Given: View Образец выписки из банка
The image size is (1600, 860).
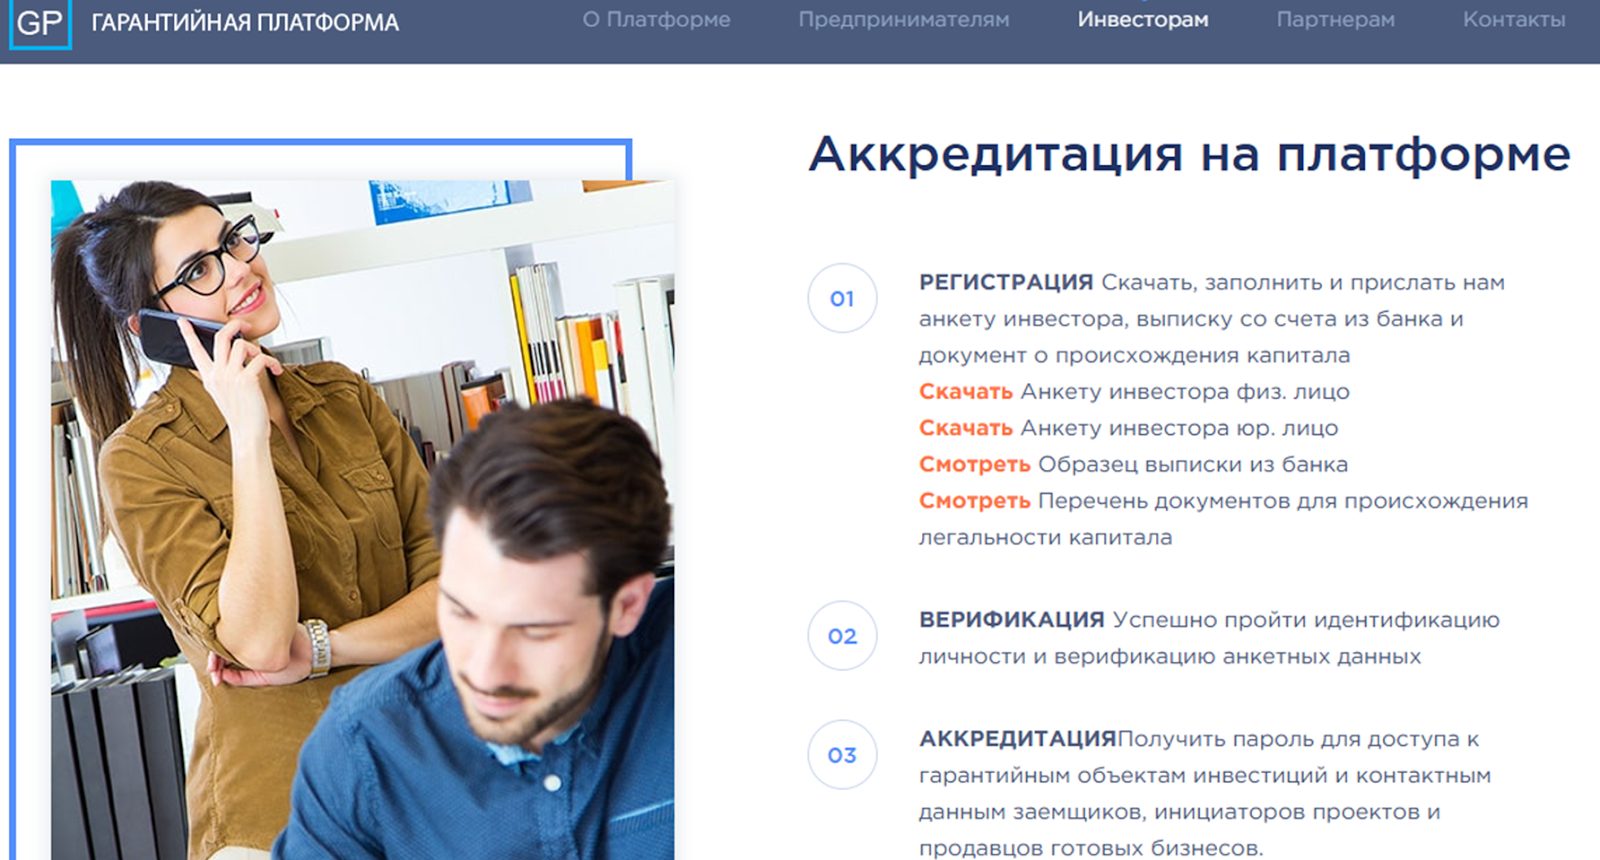Looking at the screenshot, I should 975,465.
